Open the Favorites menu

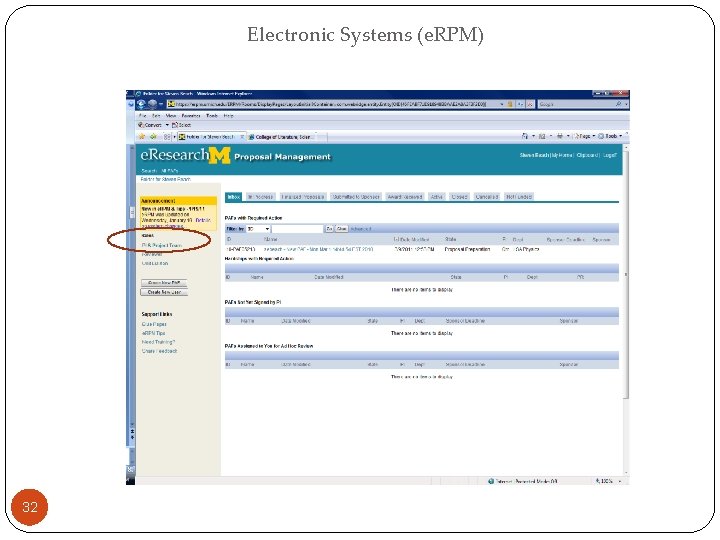[x=191, y=116]
